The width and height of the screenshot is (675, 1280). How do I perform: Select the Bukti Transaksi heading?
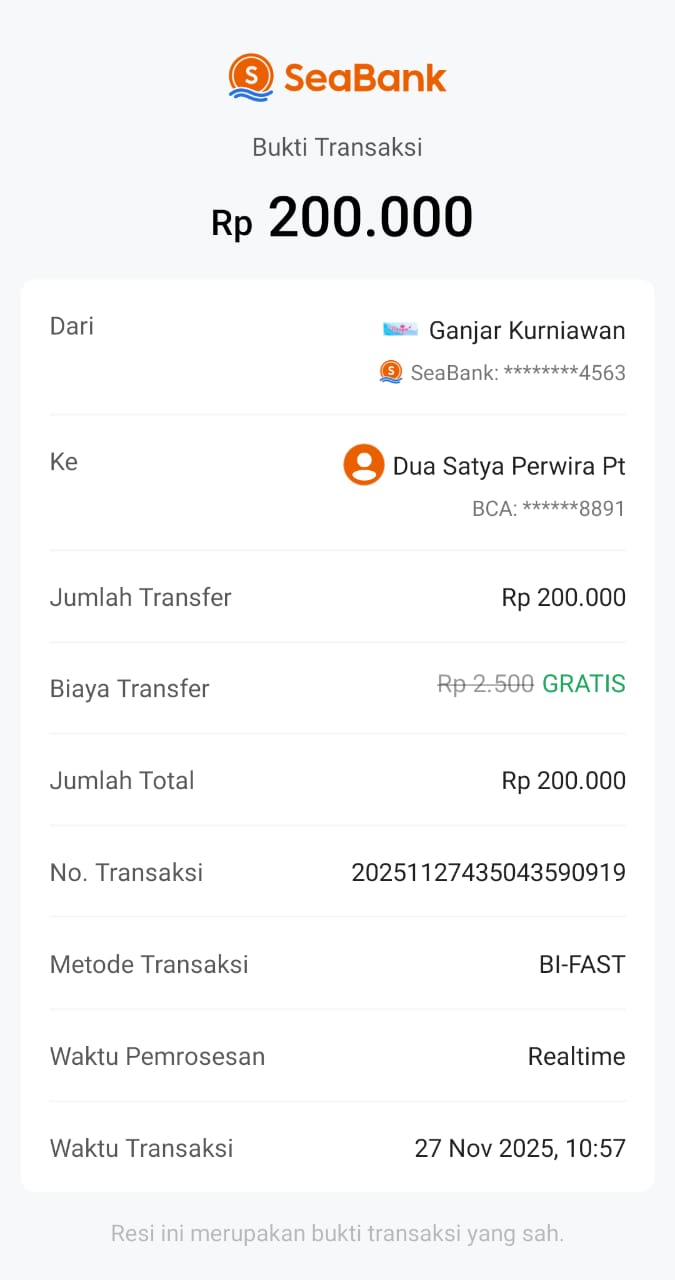point(337,147)
